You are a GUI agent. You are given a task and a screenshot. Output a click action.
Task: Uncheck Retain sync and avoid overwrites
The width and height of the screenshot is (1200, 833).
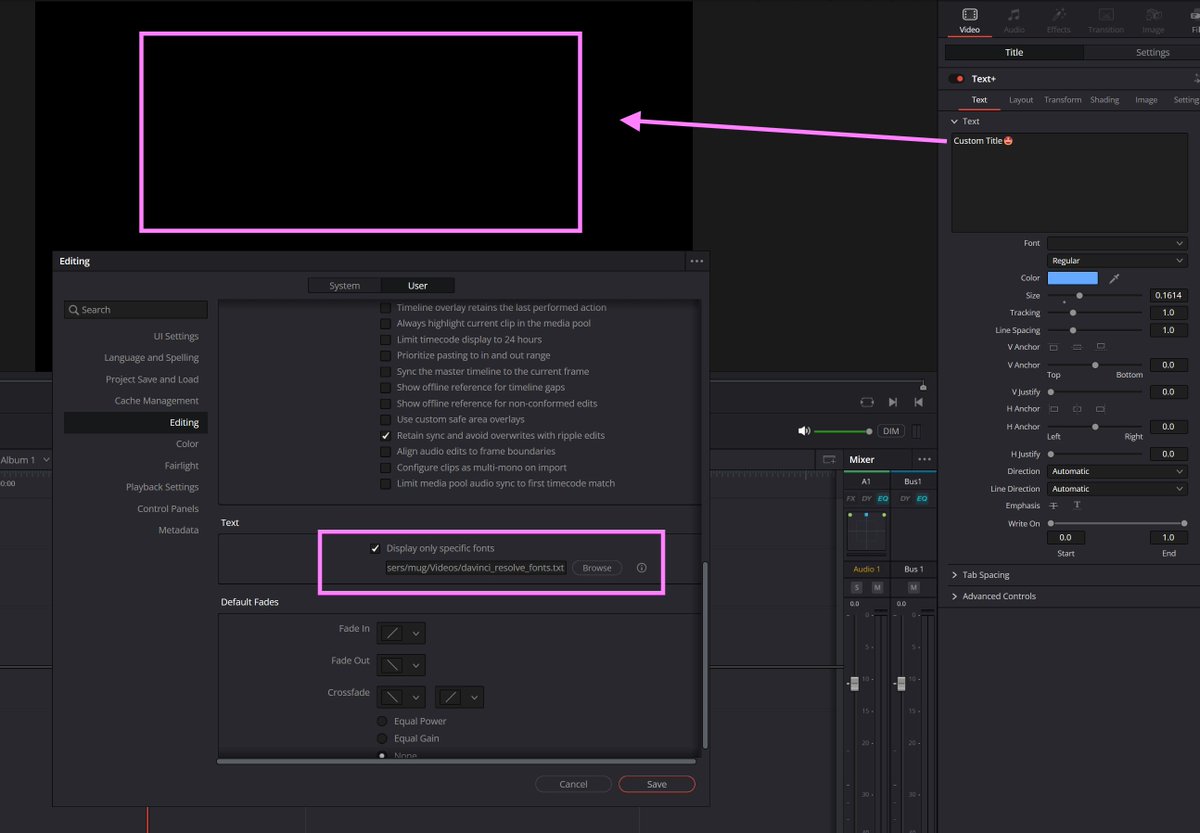[x=385, y=436]
